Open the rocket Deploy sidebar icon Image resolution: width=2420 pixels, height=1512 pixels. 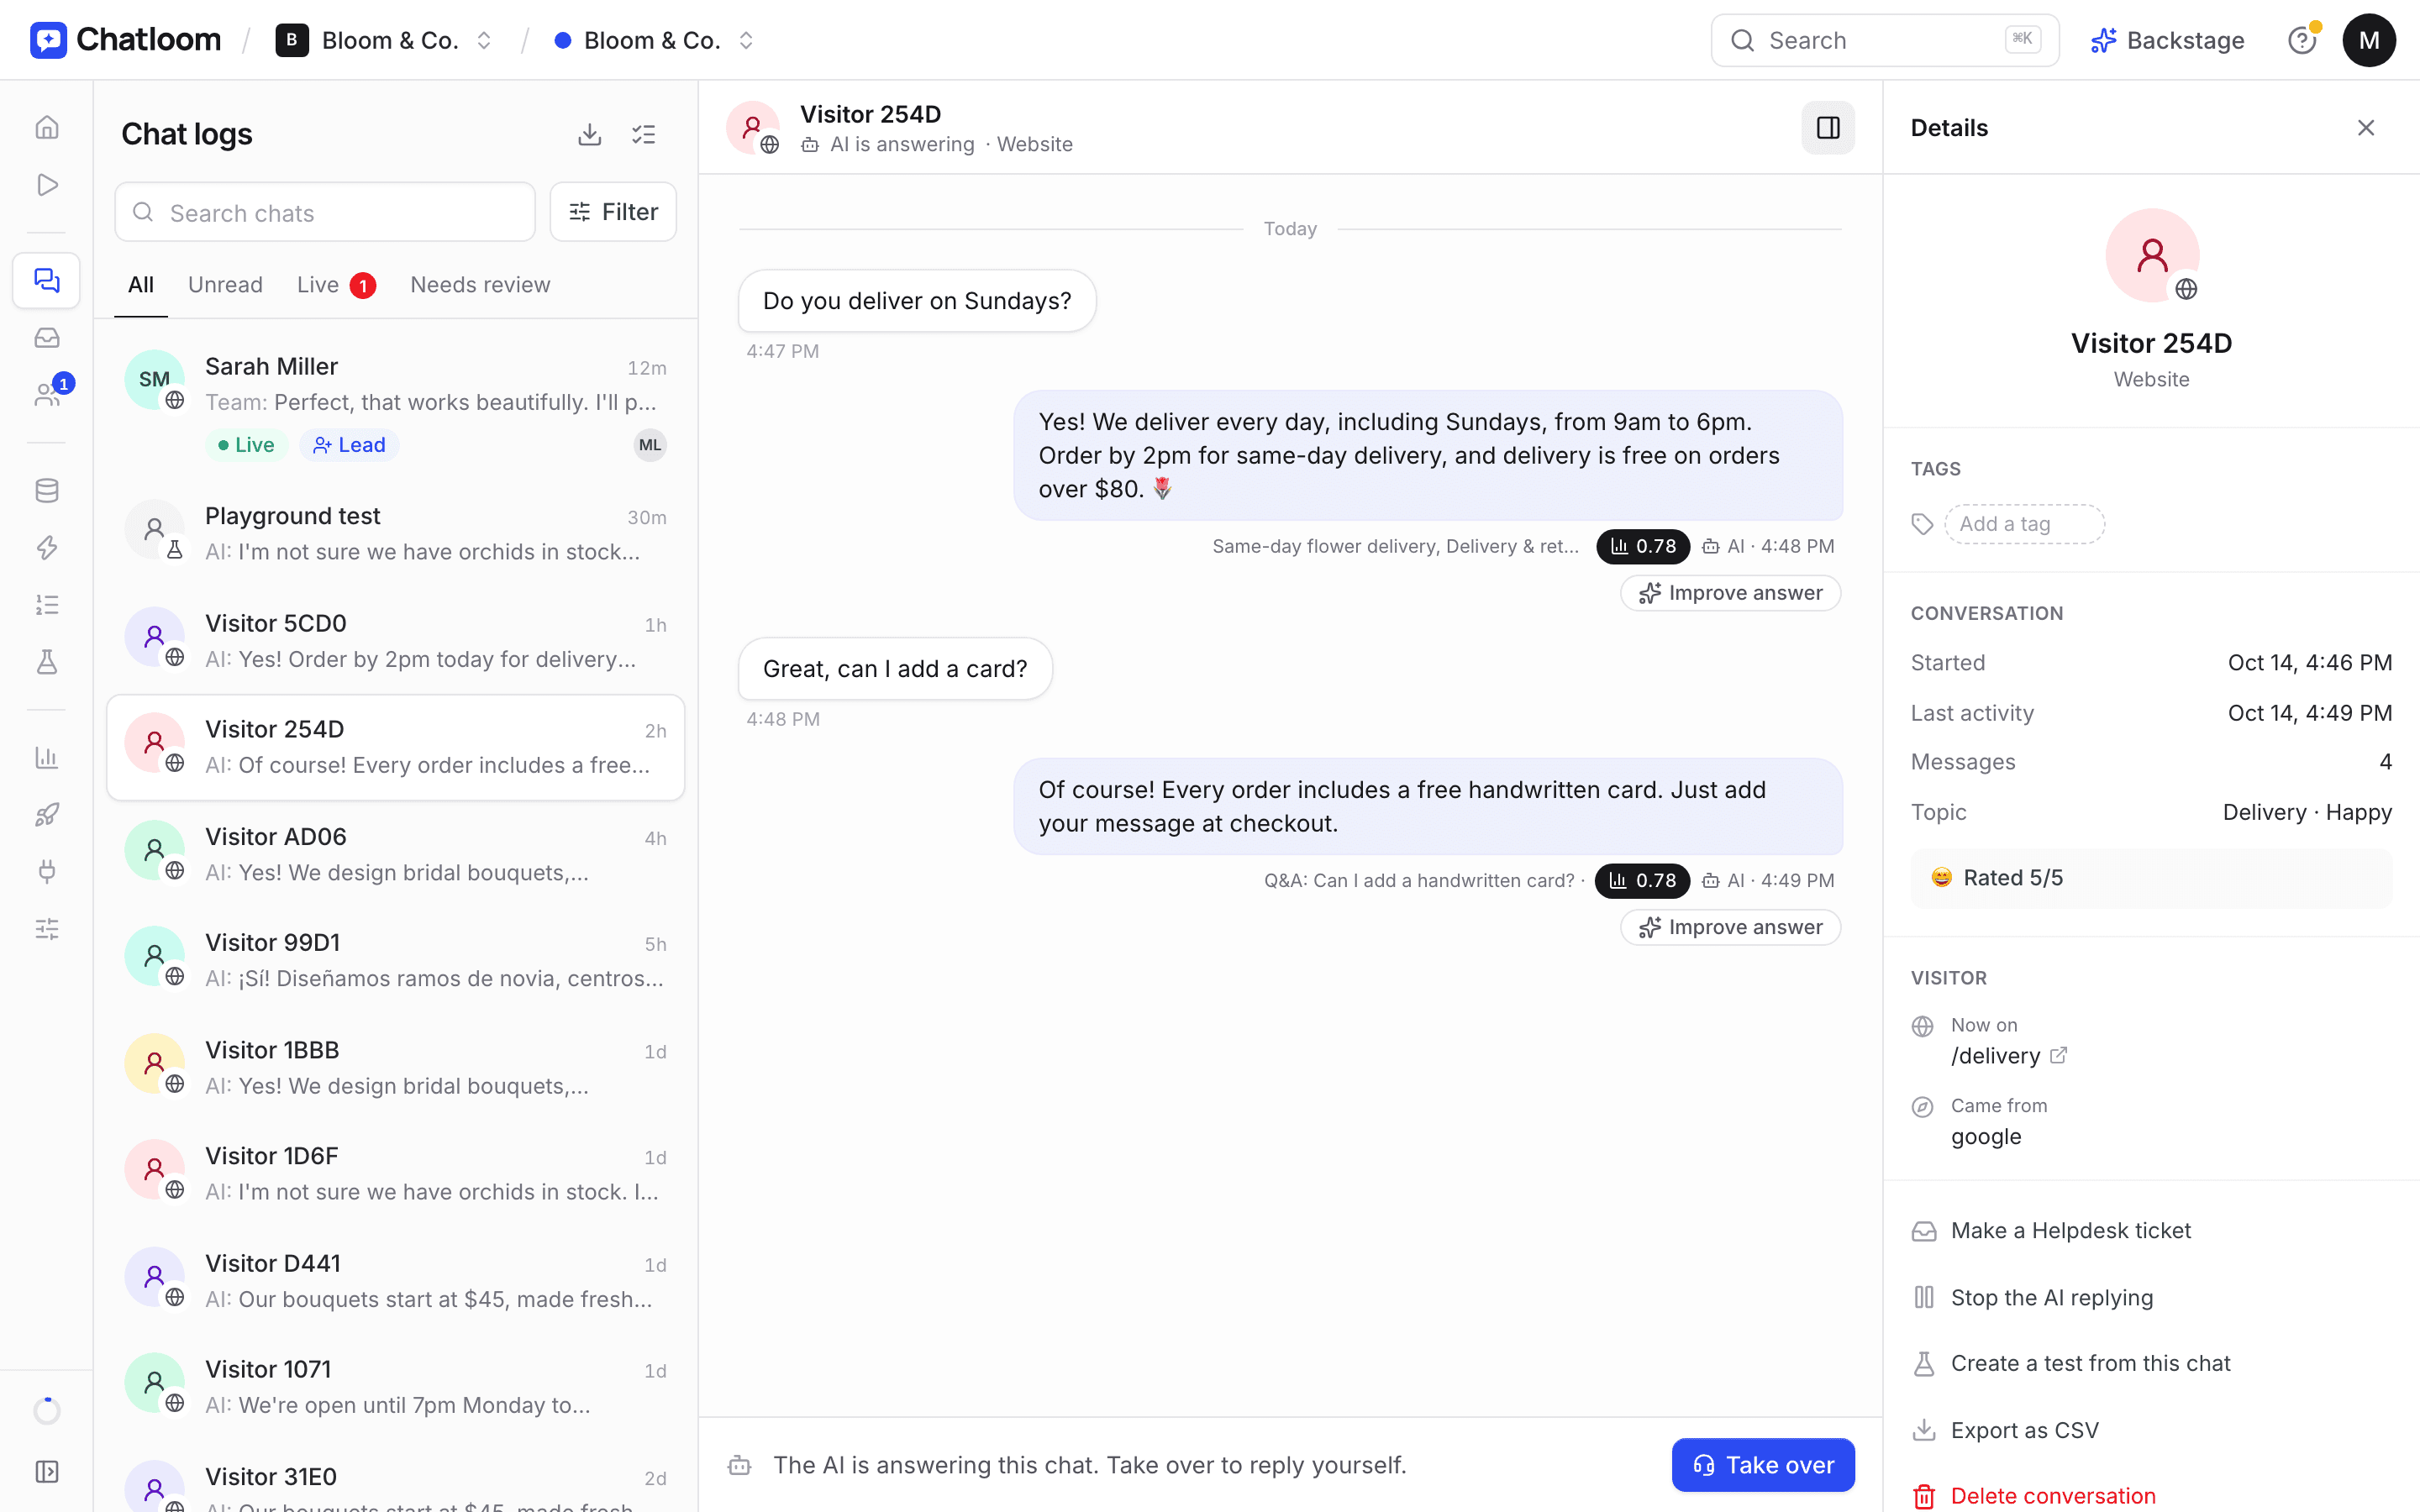[x=47, y=814]
